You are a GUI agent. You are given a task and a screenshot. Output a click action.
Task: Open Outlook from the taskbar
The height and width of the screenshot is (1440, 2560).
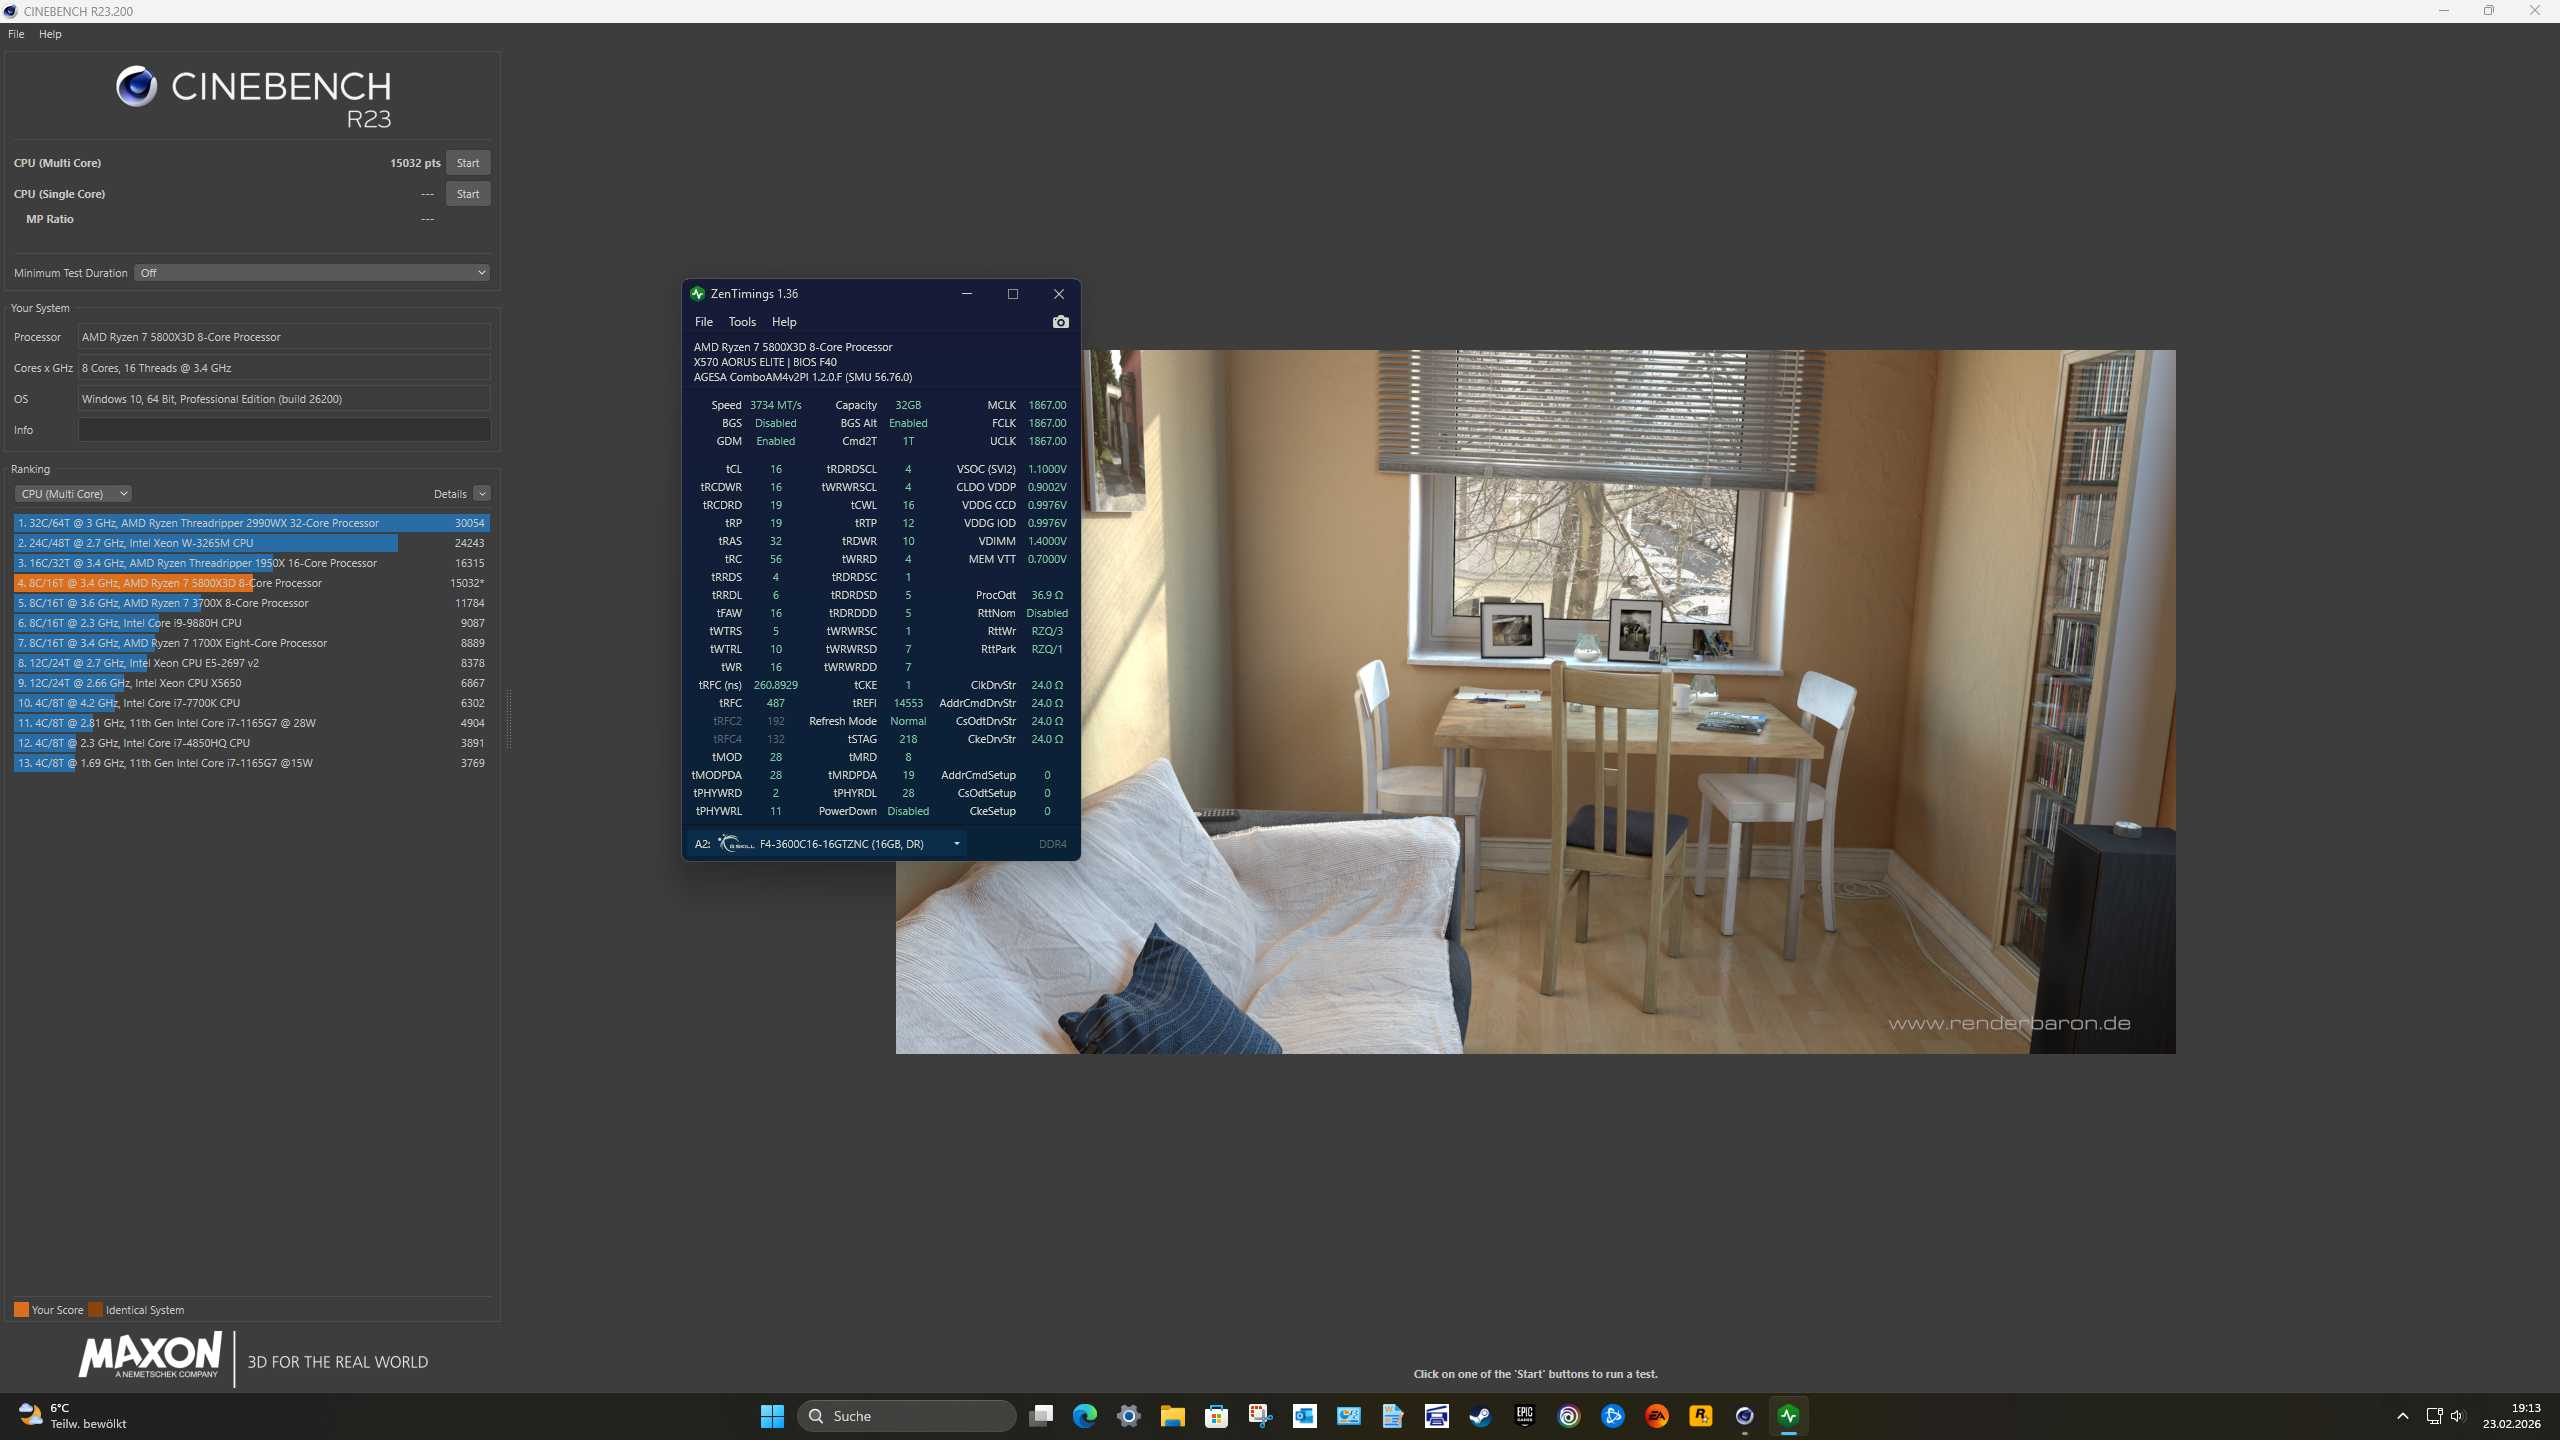[x=1303, y=1416]
